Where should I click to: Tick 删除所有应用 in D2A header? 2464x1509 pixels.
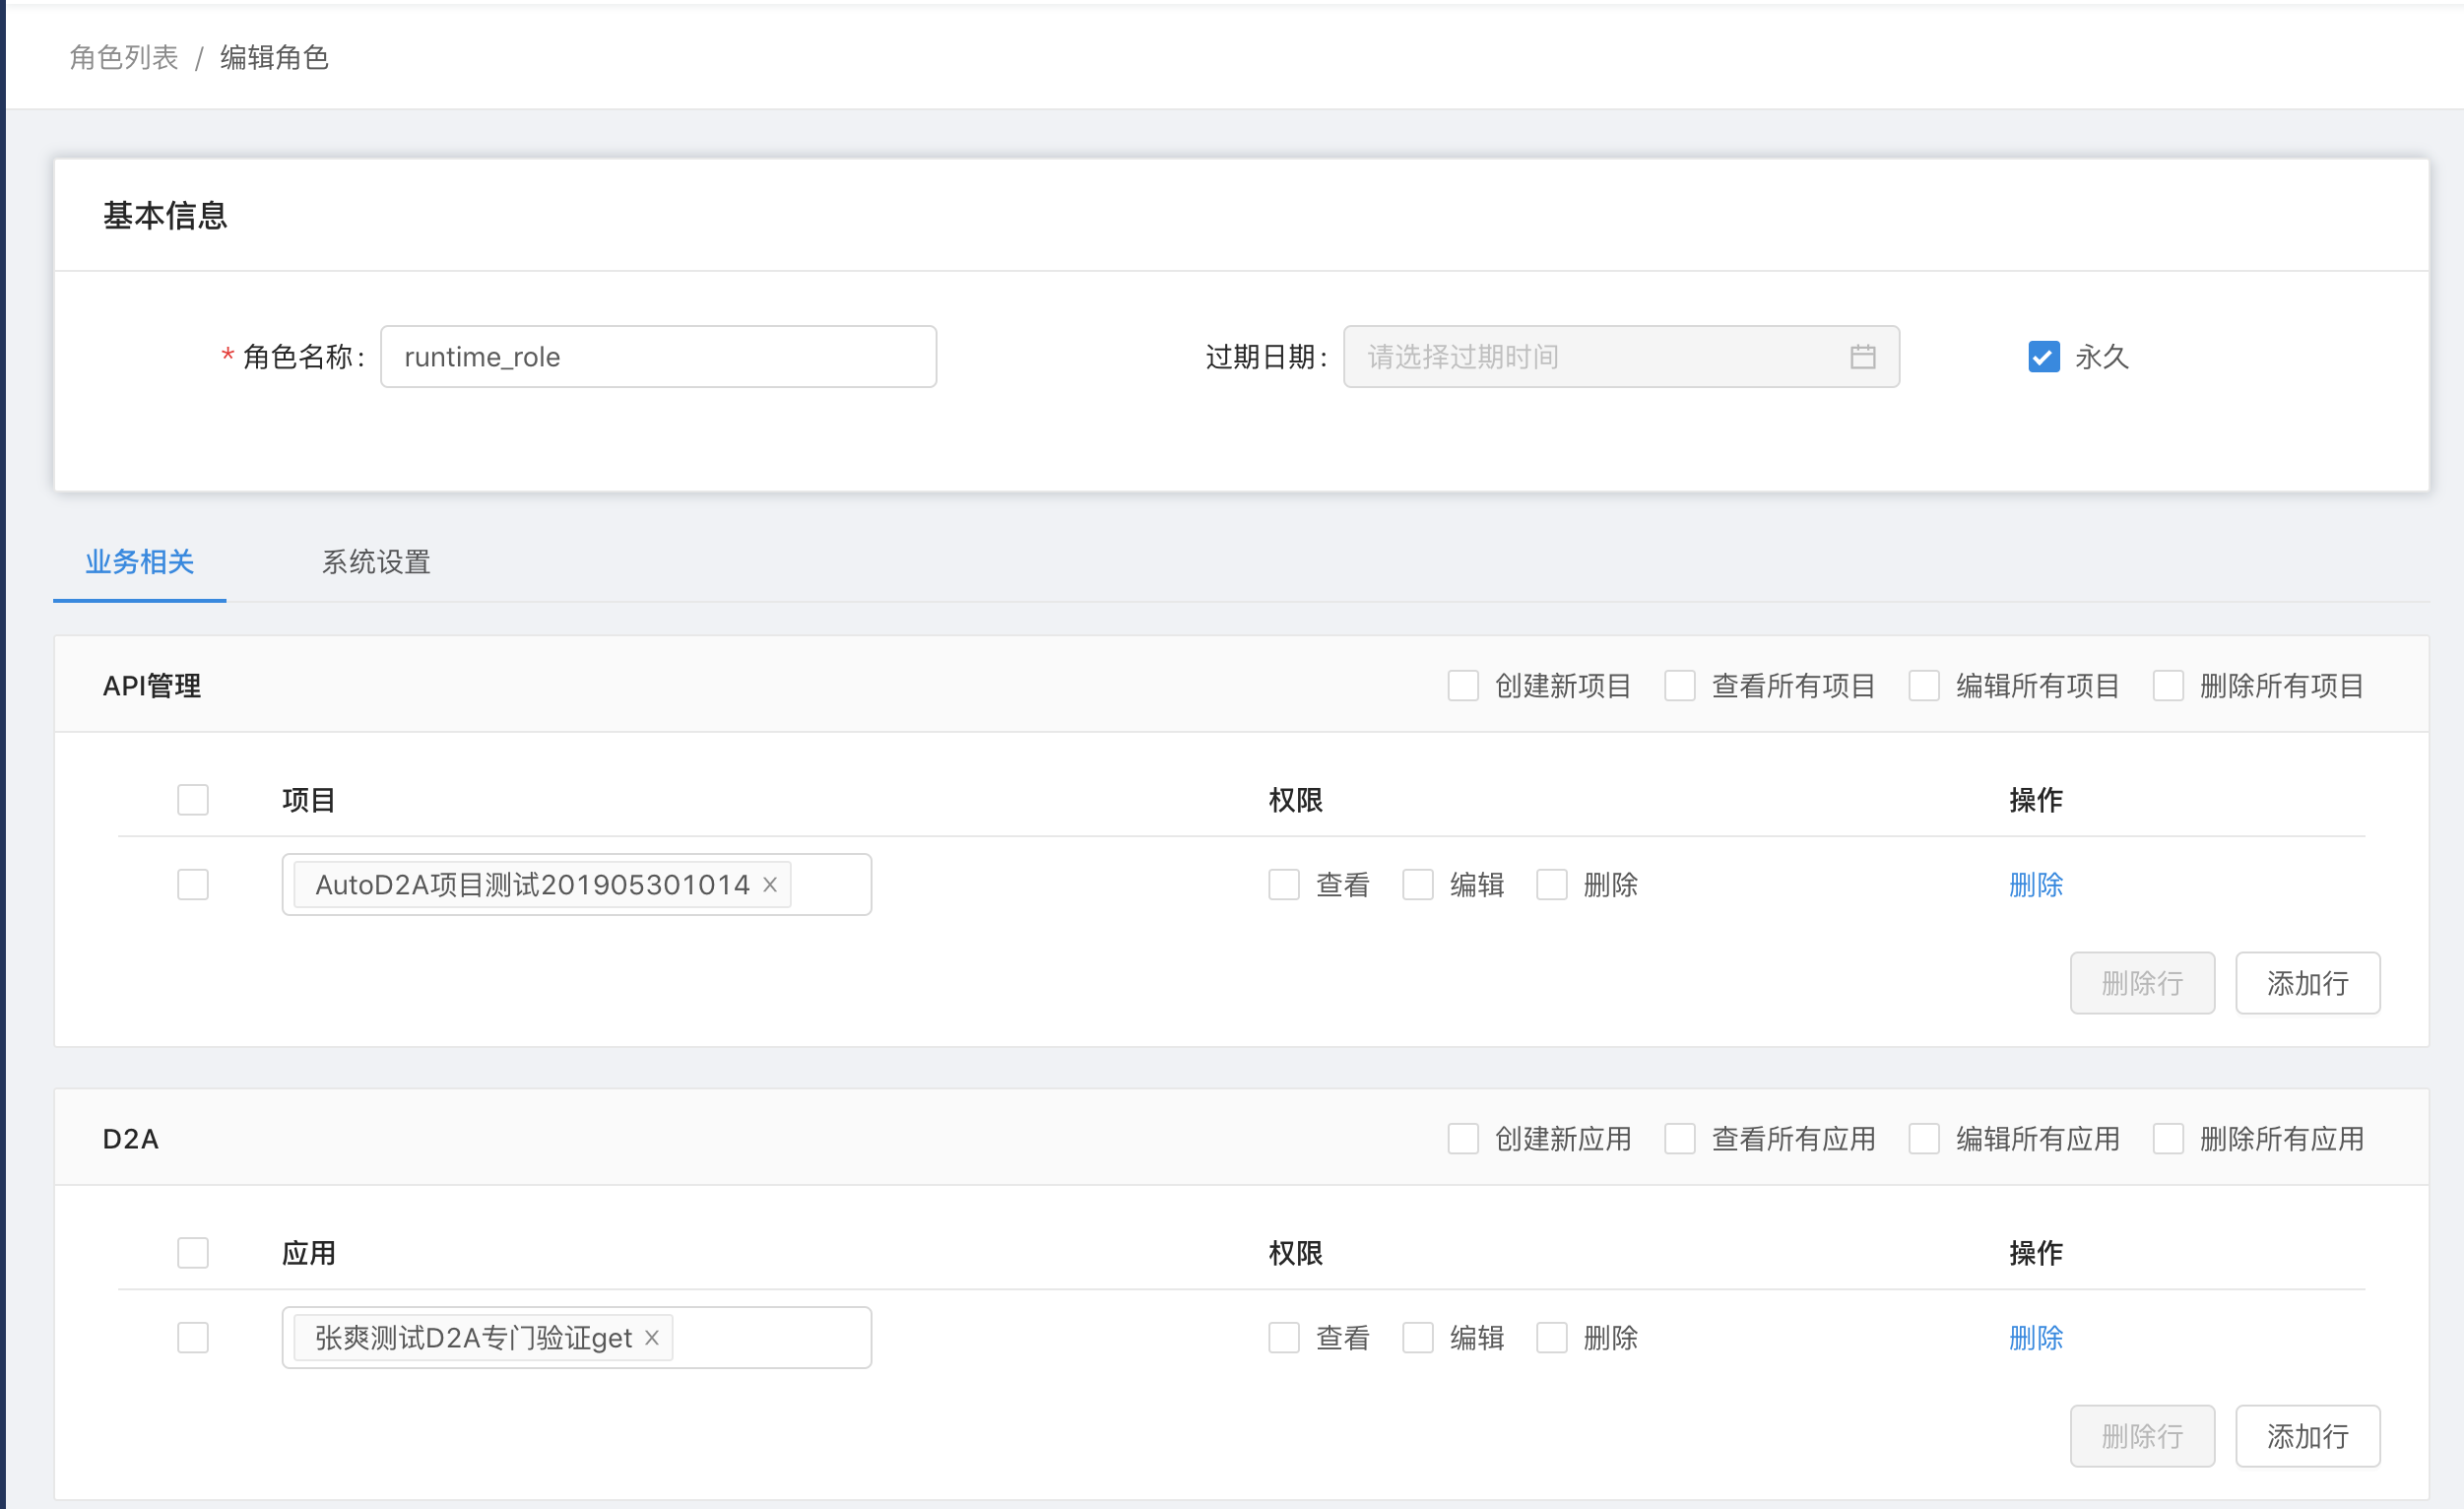point(2168,1139)
